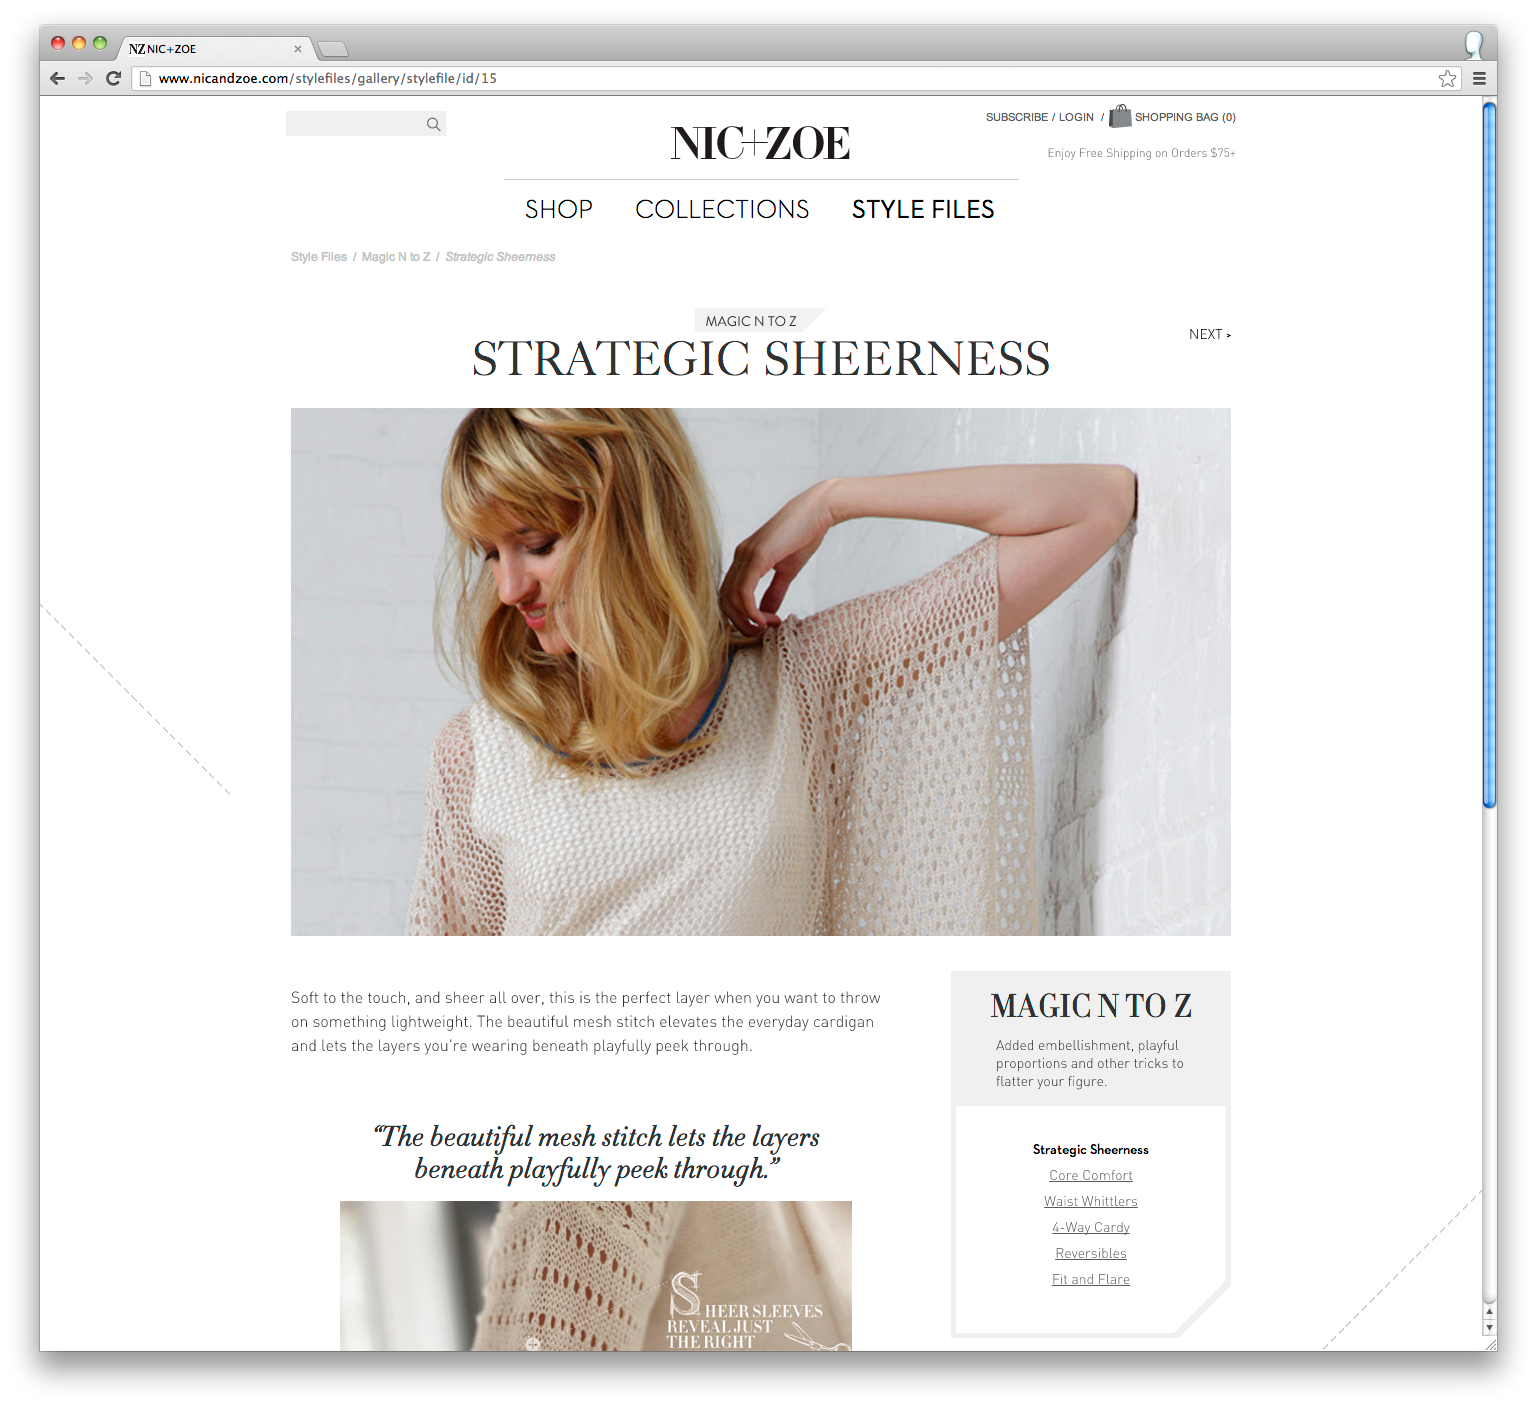Click the SUBSCRIBE / LOGIN link
This screenshot has height=1406, width=1537.
tap(1040, 117)
